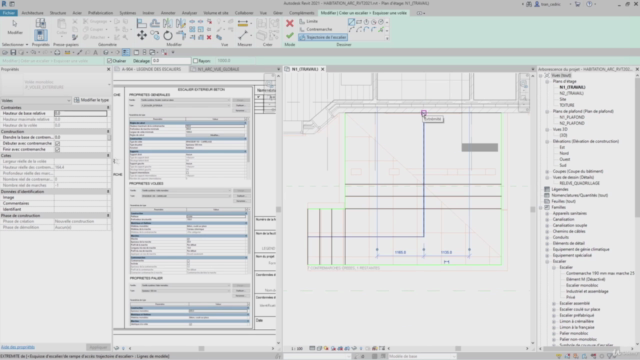Click the N1 view horizontal scrollbar
Viewport: 640px width, 360px height.
click(x=458, y=349)
